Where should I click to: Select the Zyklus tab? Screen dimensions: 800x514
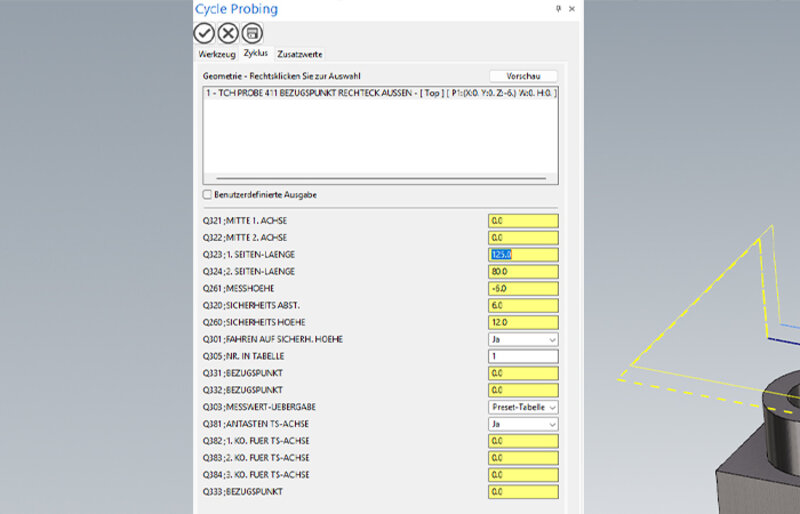[255, 54]
